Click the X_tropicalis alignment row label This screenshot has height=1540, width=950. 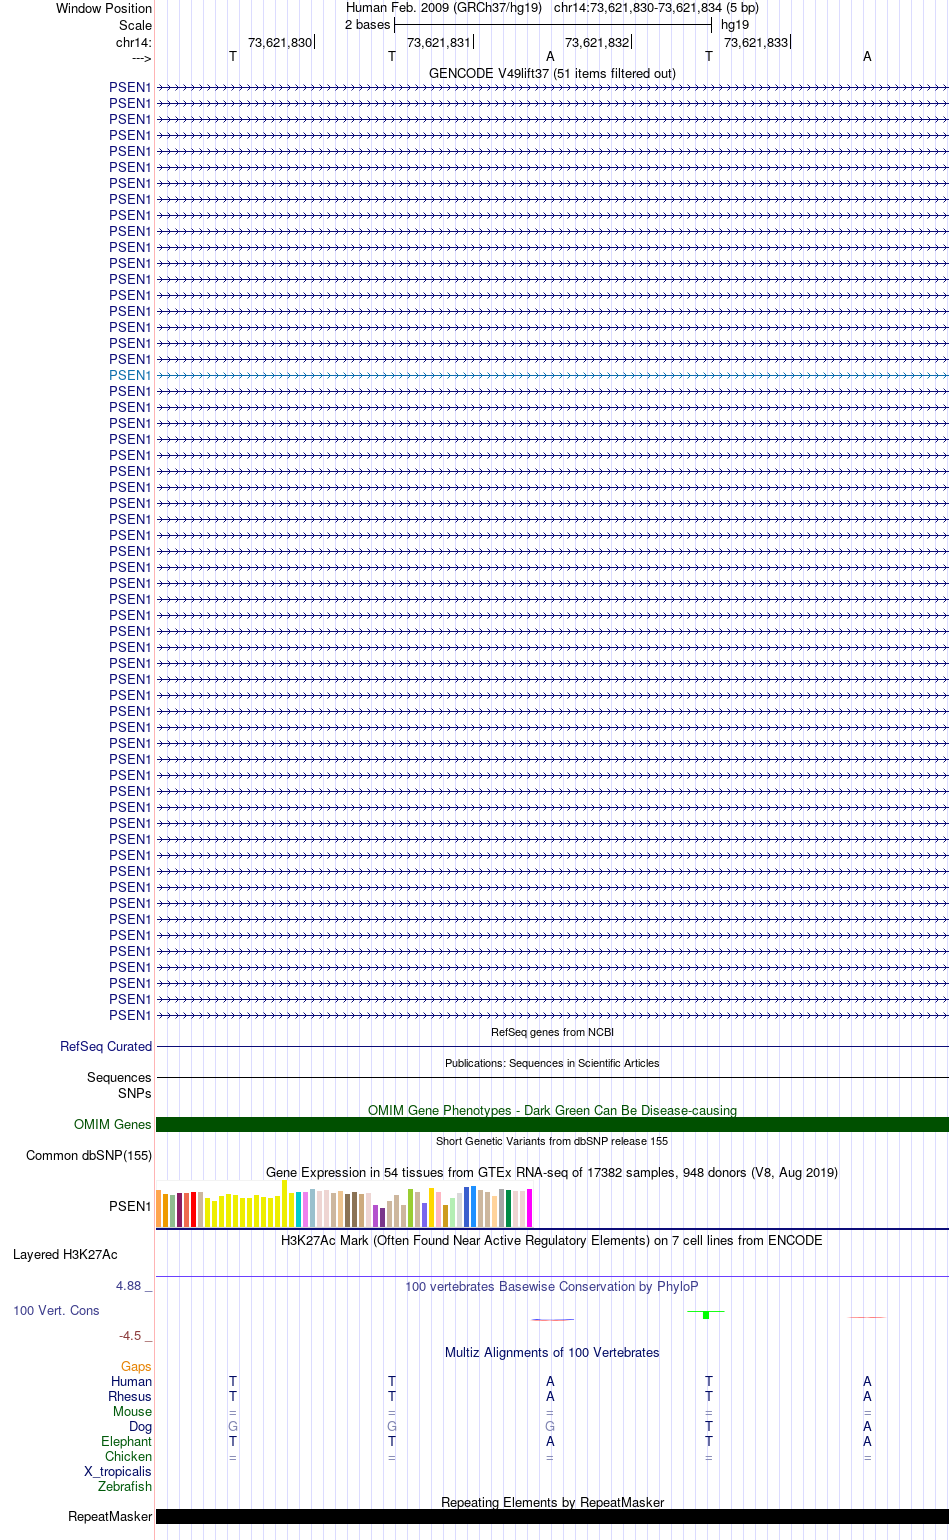(x=118, y=1471)
